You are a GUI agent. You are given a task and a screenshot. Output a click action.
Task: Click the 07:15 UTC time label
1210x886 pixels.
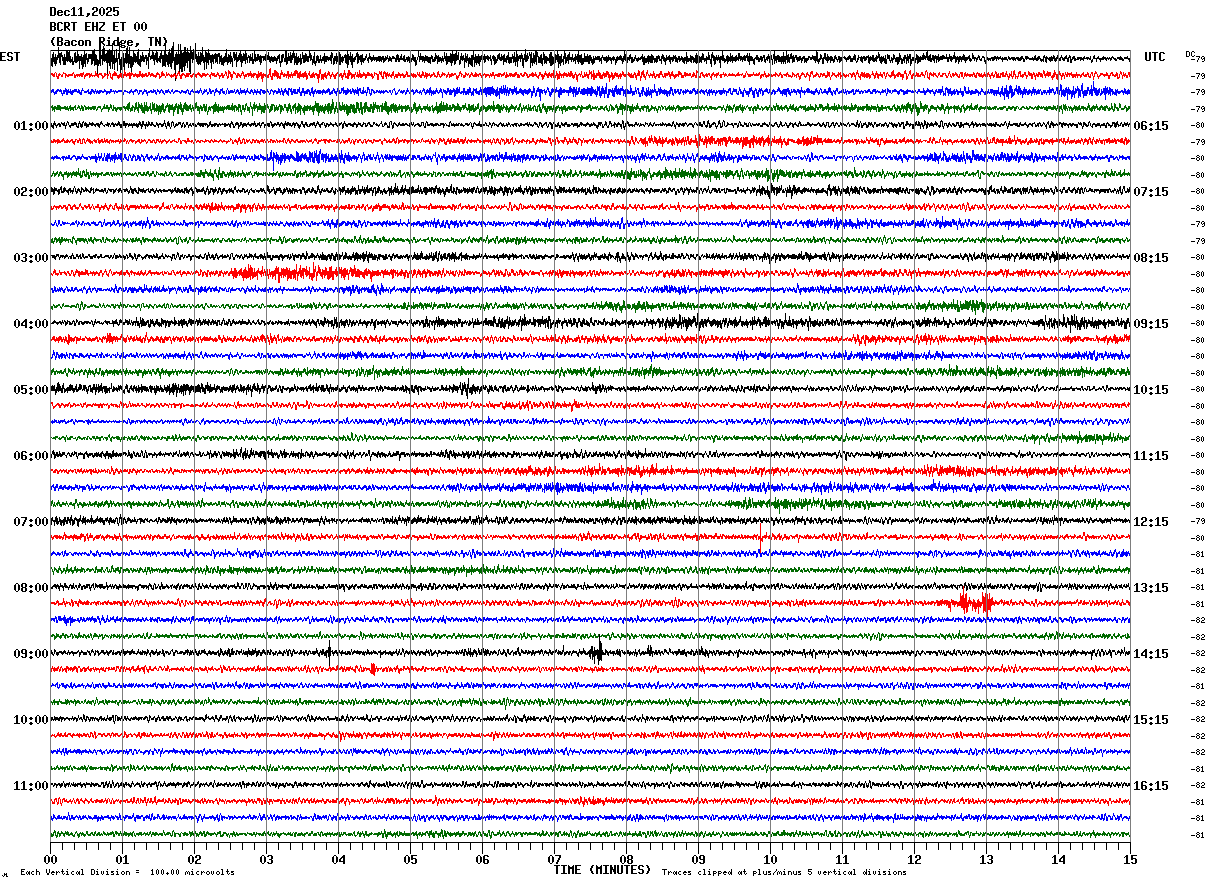1151,192
